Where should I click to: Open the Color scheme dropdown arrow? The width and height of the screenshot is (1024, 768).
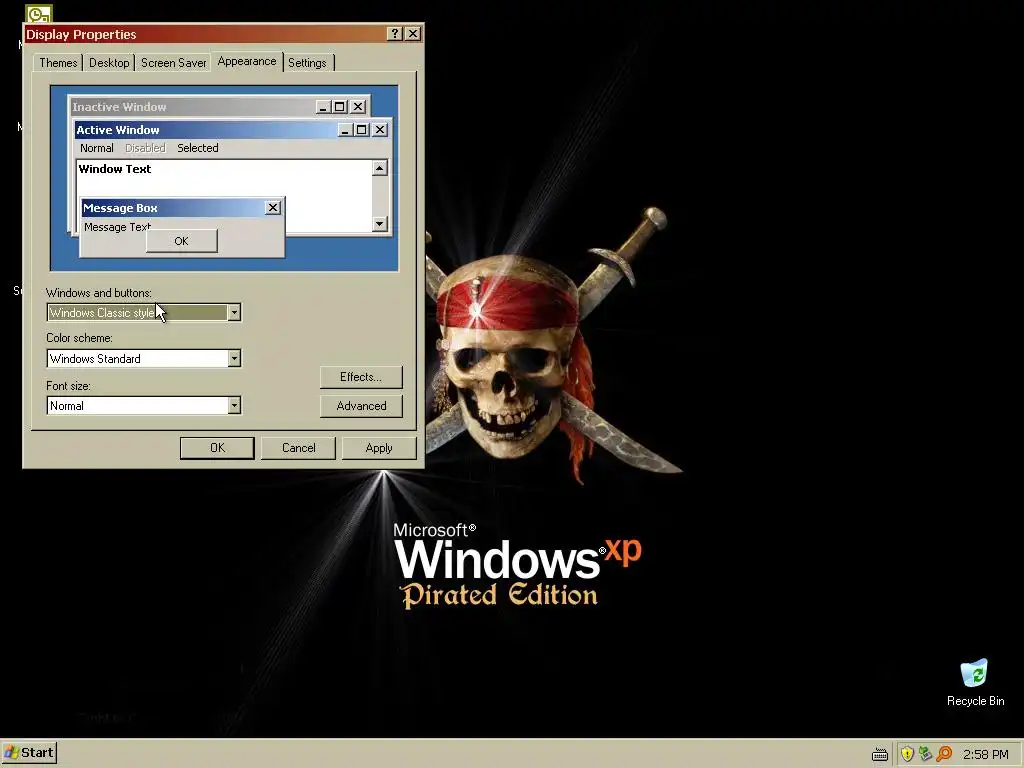pos(234,359)
